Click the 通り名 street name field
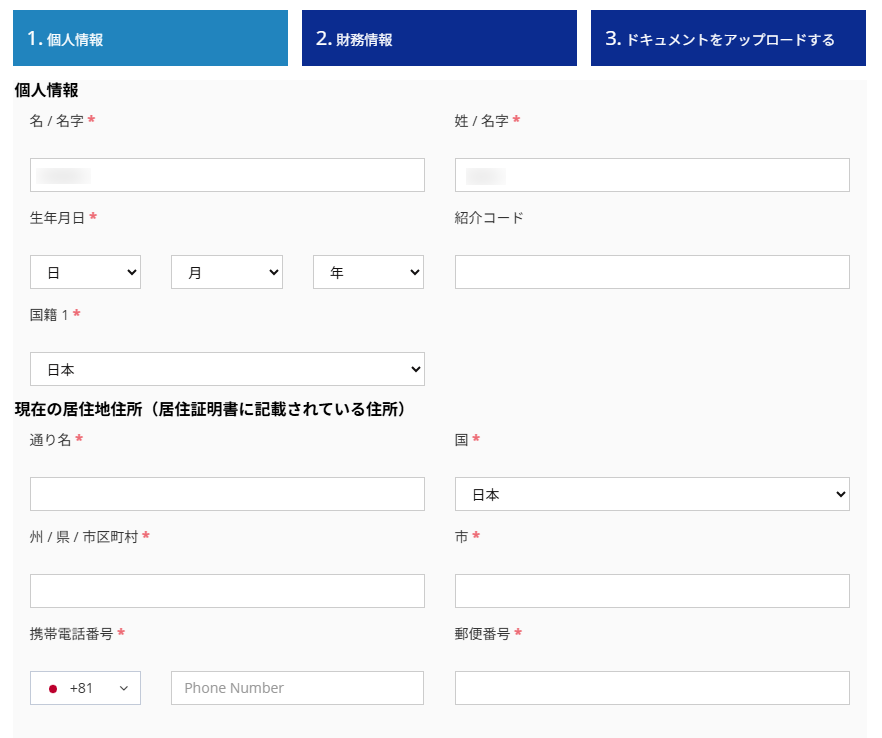The width and height of the screenshot is (882, 738). coord(227,494)
